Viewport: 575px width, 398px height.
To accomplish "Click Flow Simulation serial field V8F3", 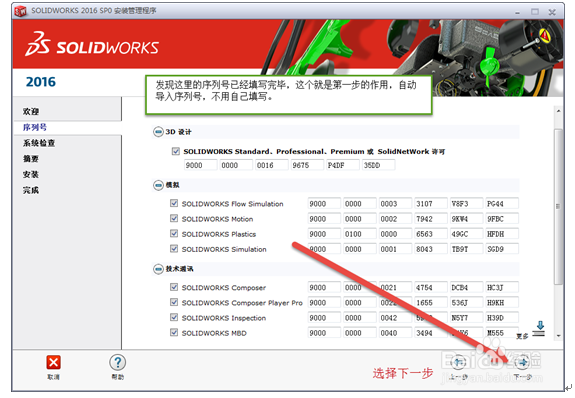I will pyautogui.click(x=466, y=204).
